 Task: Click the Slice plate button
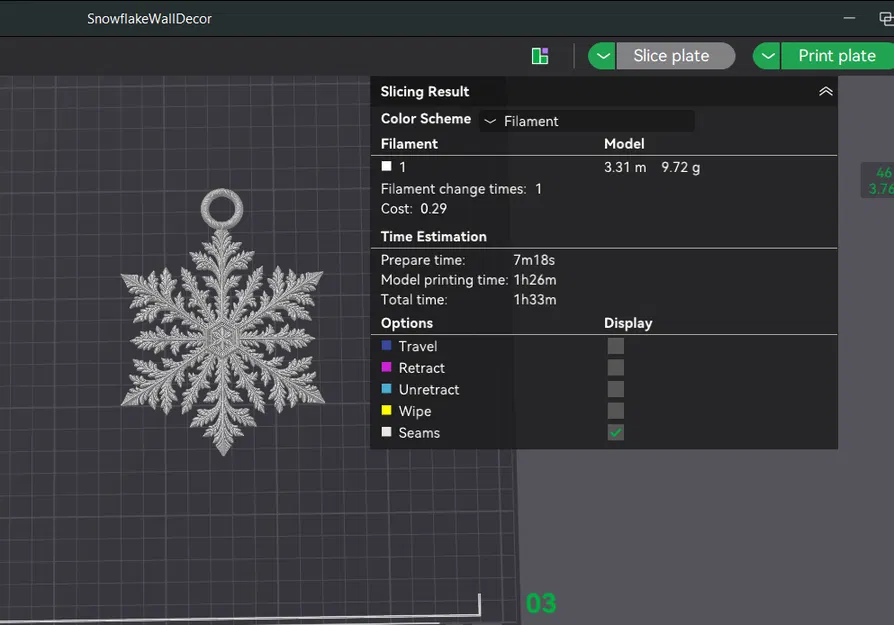point(676,56)
